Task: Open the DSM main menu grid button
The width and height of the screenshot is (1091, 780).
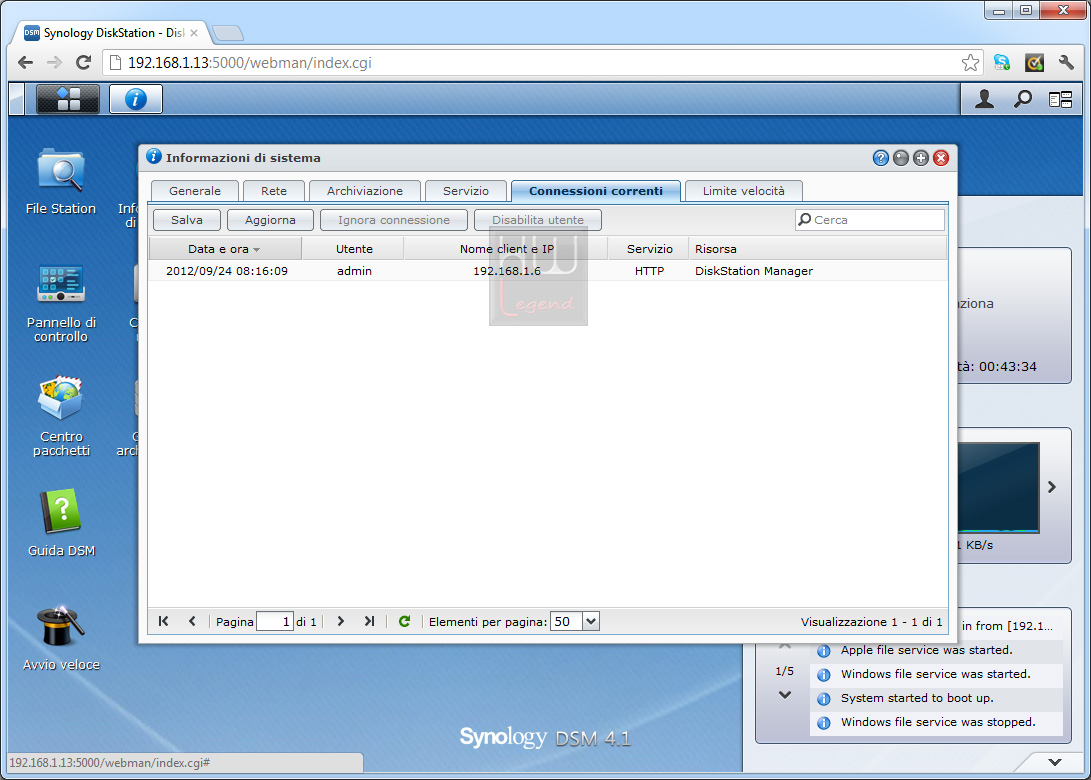Action: click(67, 99)
